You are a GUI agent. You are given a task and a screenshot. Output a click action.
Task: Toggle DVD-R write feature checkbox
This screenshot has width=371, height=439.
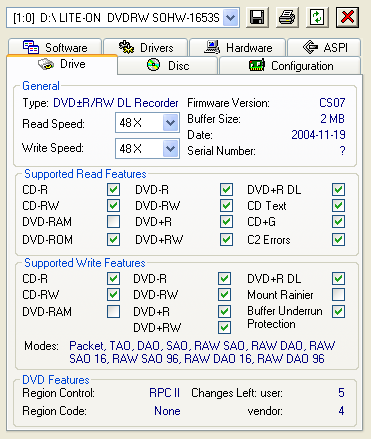click(224, 279)
